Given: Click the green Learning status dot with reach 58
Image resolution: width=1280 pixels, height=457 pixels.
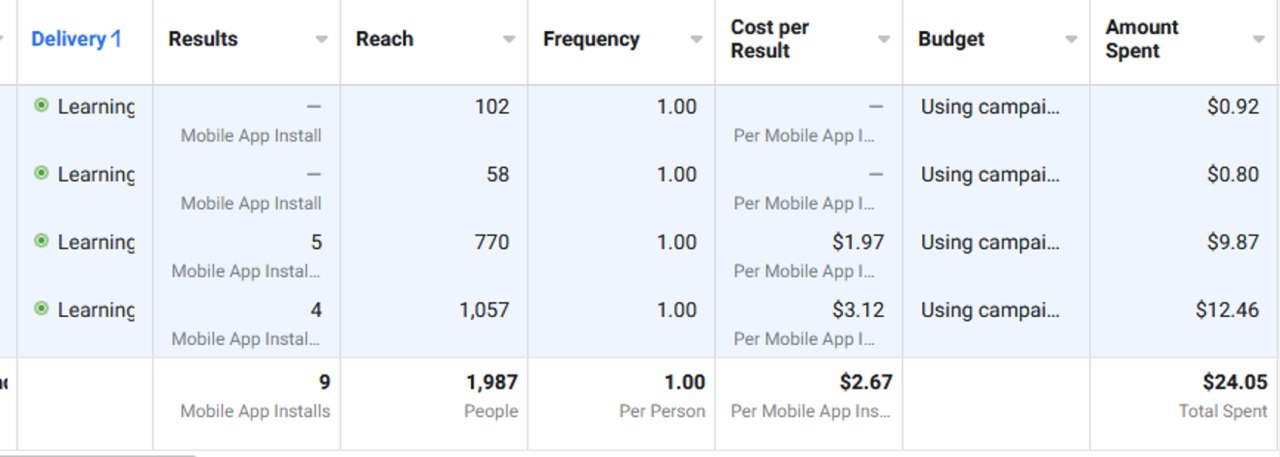Looking at the screenshot, I should click(x=41, y=173).
